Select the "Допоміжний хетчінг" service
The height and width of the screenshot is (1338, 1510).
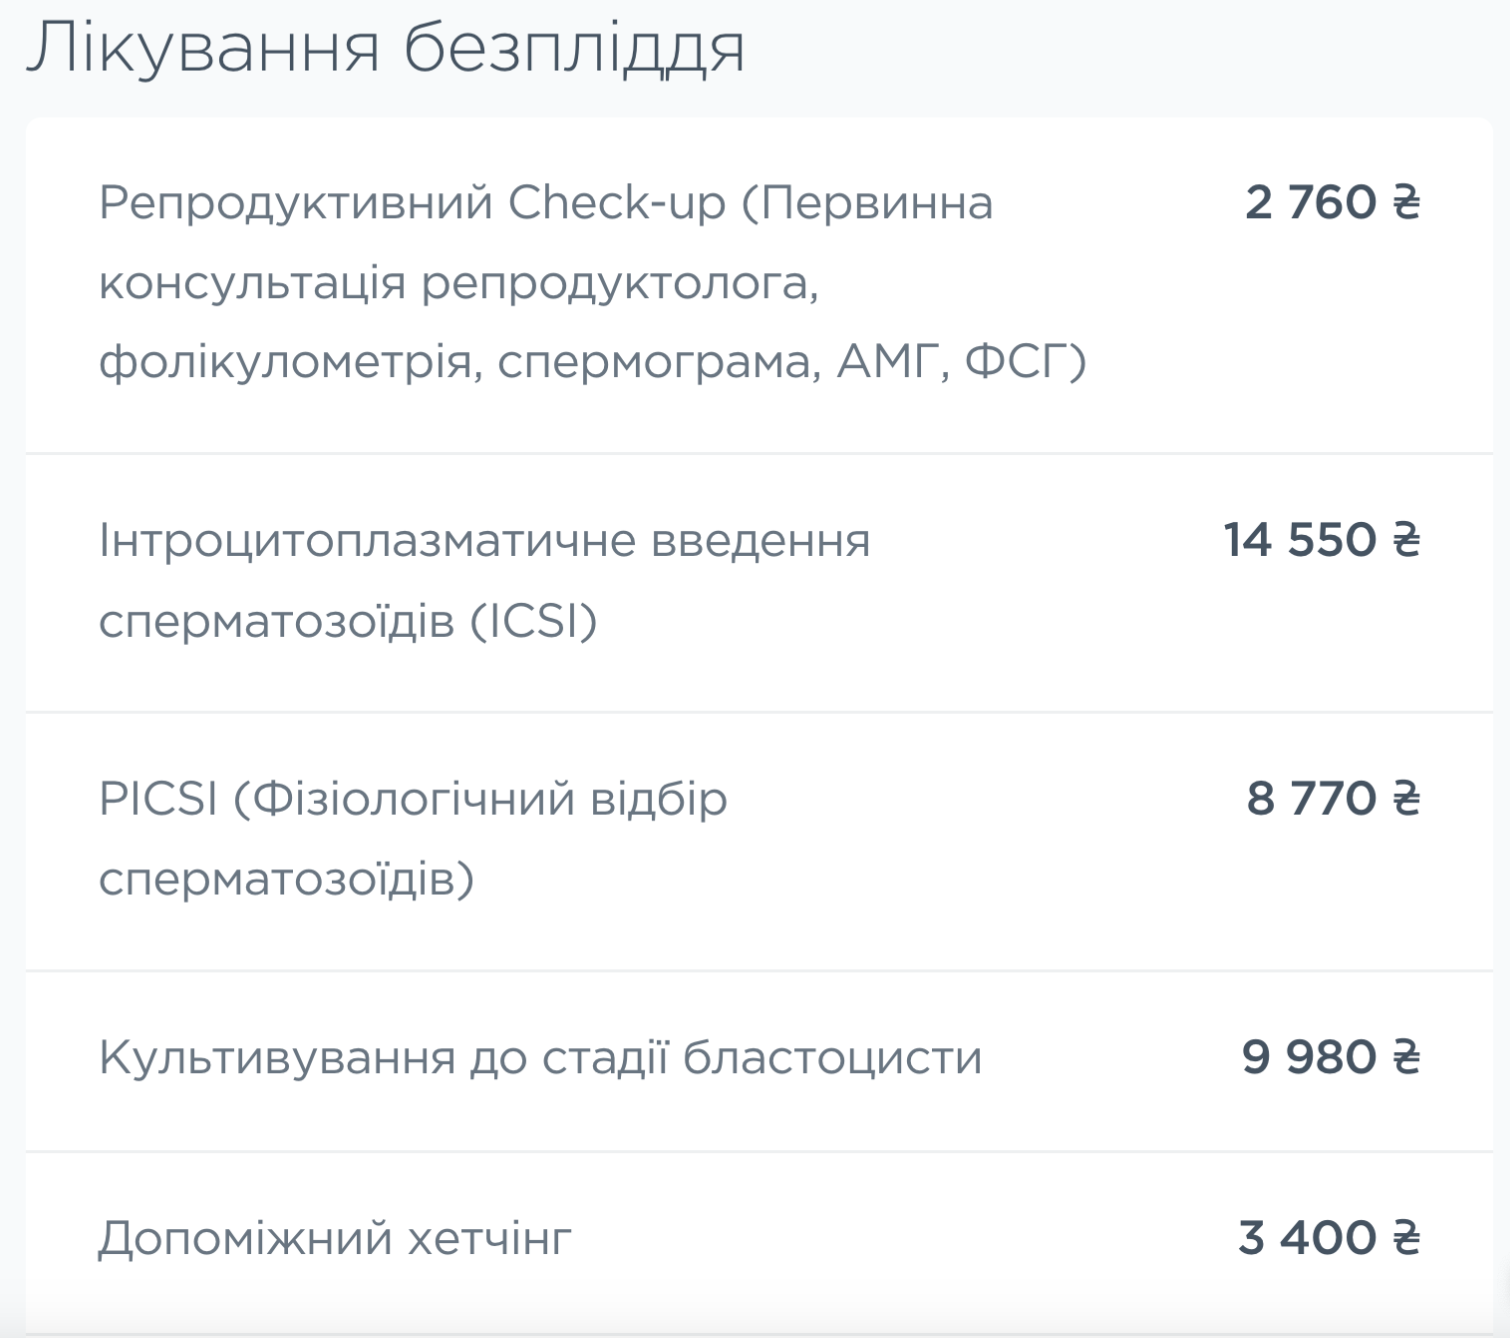[x=335, y=1238]
